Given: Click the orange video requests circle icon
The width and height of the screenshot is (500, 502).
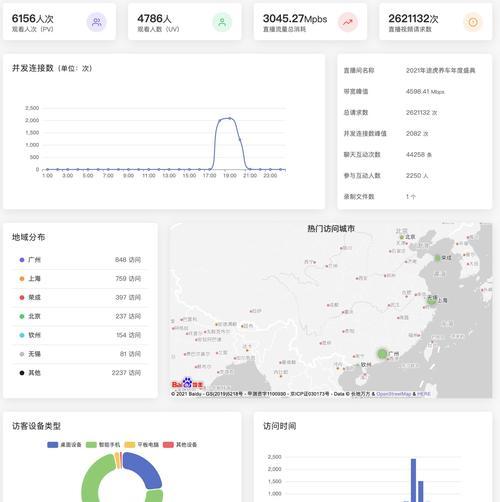Looking at the screenshot, I should coord(473,22).
